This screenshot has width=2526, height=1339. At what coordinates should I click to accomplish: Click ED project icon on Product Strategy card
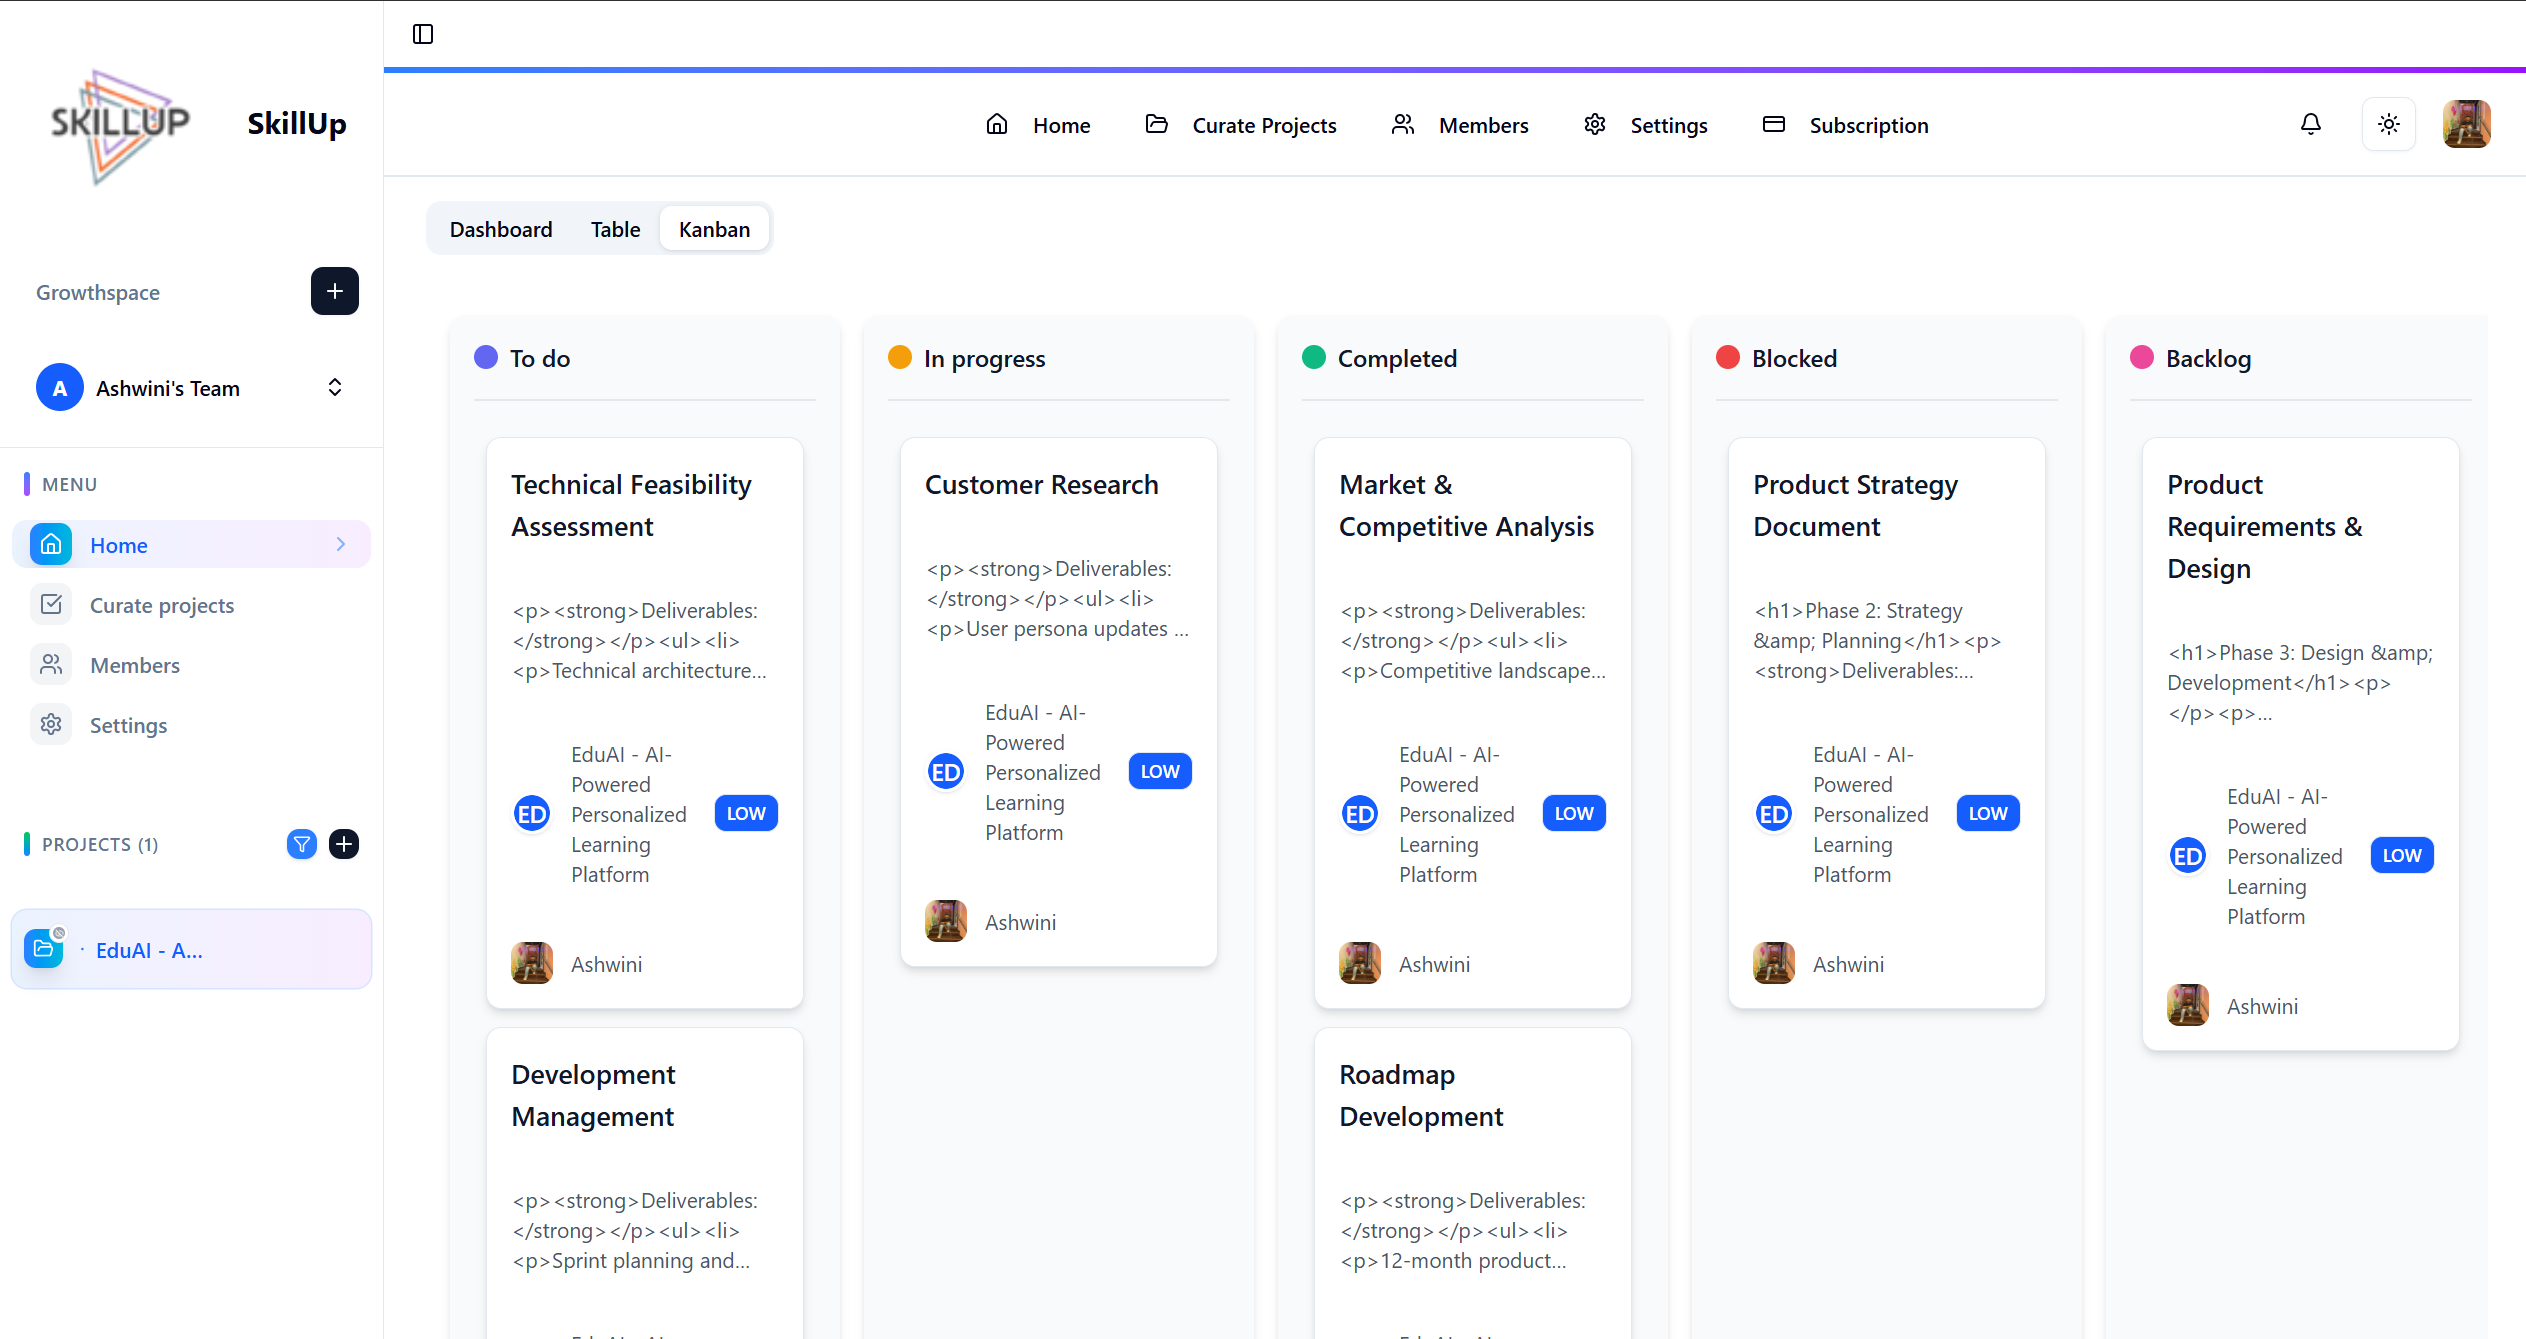1773,813
